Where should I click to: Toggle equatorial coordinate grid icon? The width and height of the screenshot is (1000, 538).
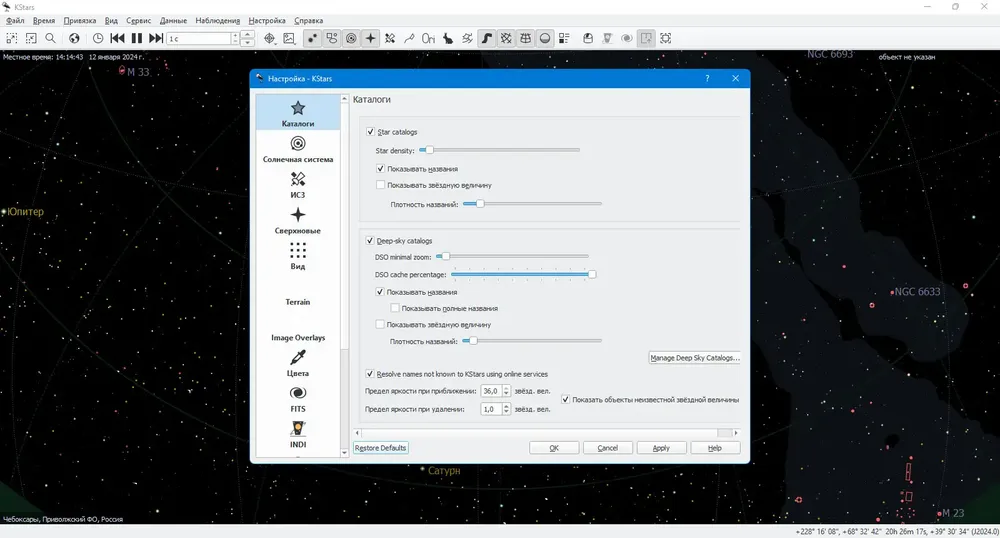[x=506, y=38]
